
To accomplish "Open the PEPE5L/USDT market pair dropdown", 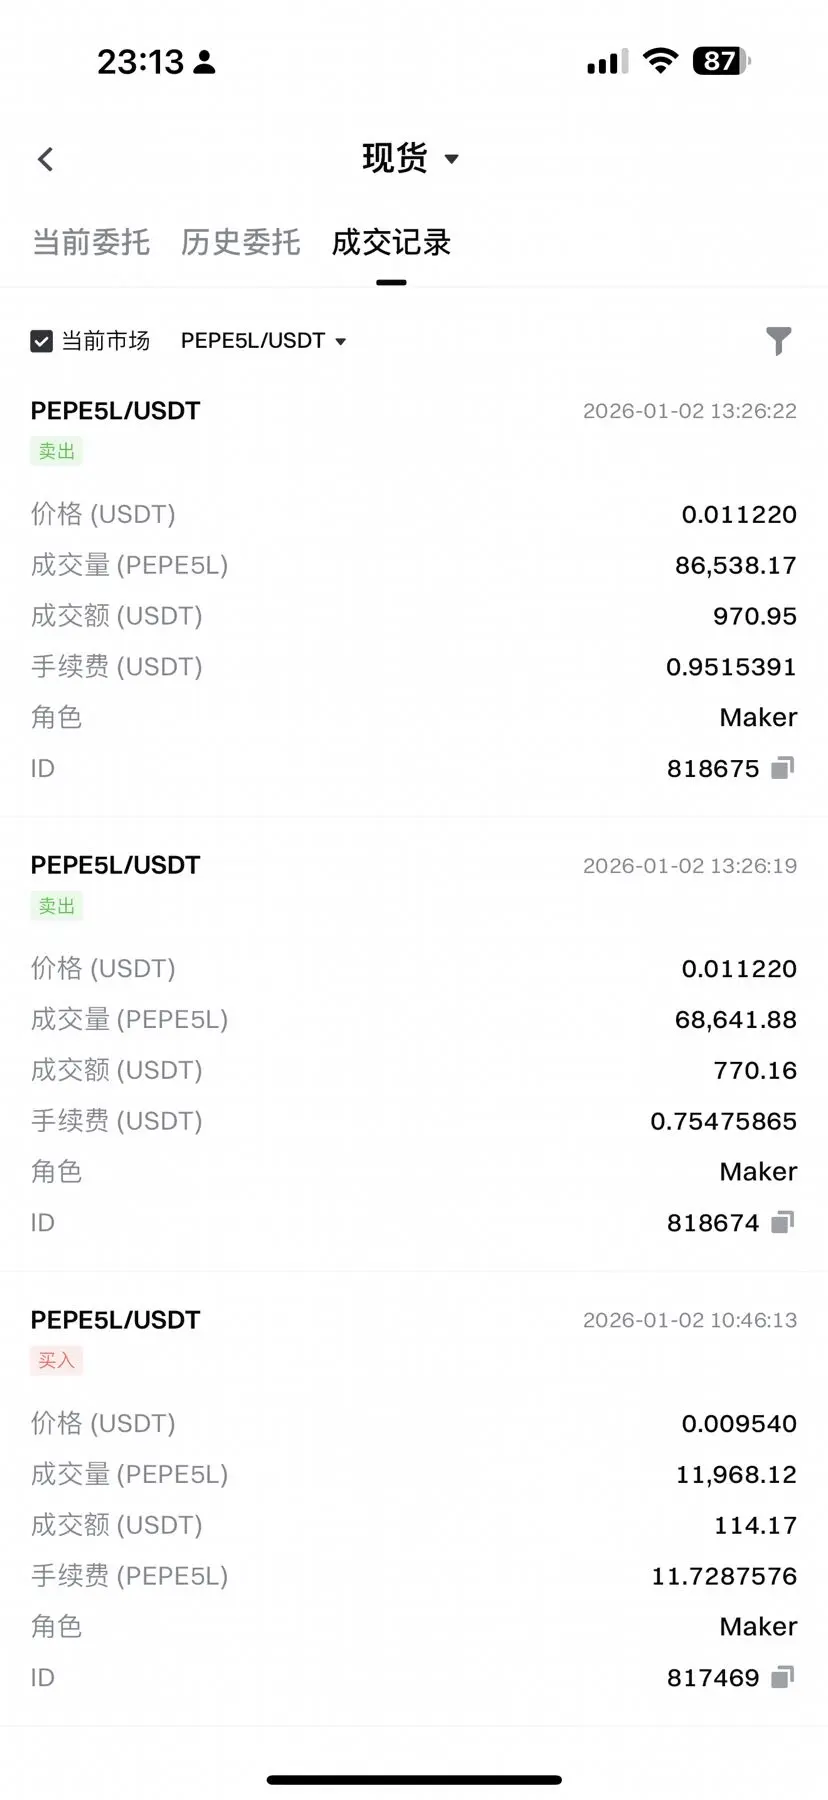I will coord(263,341).
